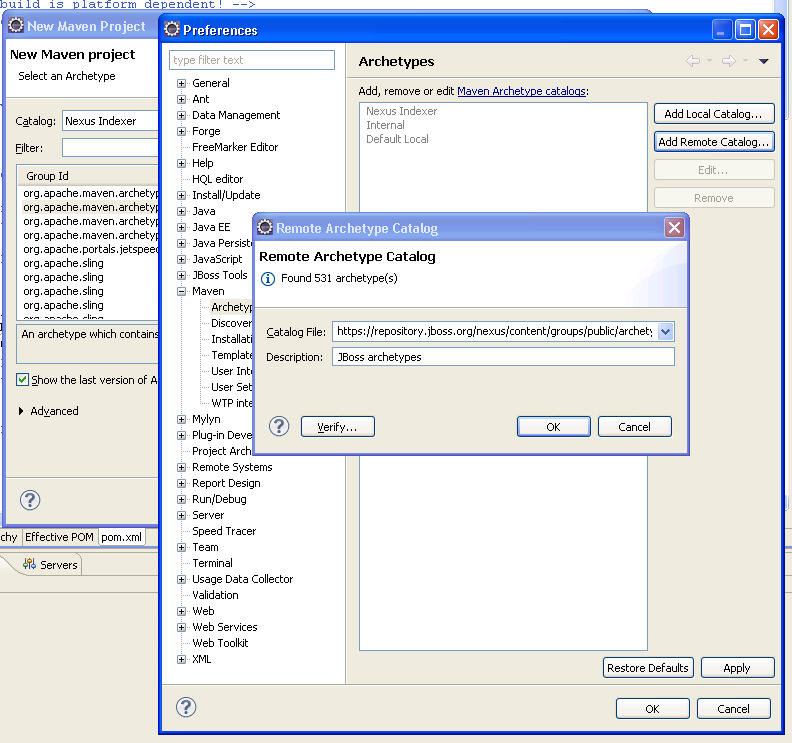This screenshot has width=792, height=743.
Task: Click the help icon in Preferences dialog
Action: coord(186,707)
